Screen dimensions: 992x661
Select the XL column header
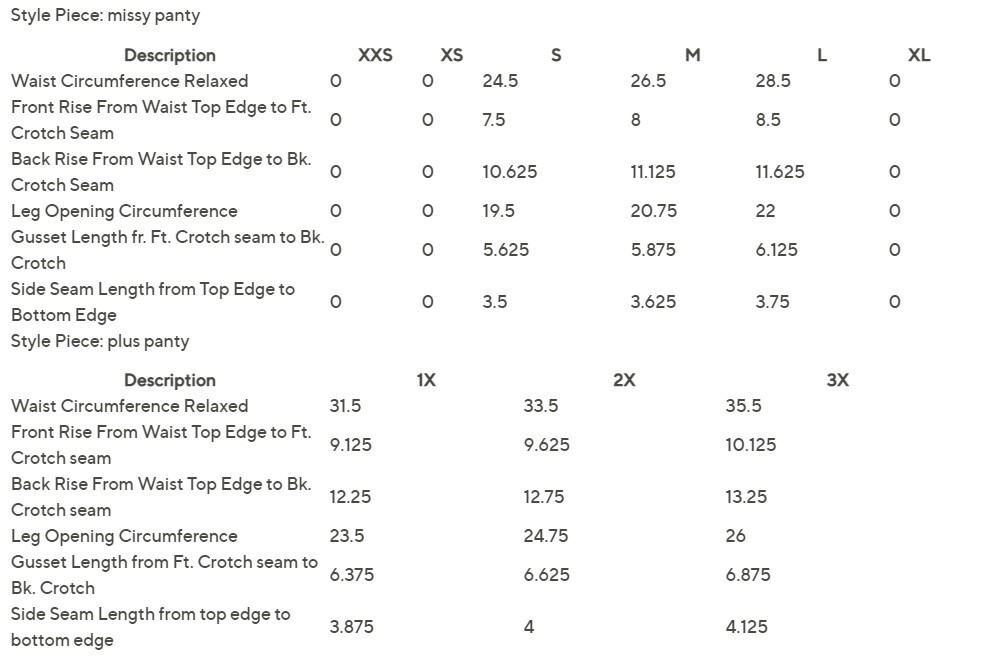(919, 55)
